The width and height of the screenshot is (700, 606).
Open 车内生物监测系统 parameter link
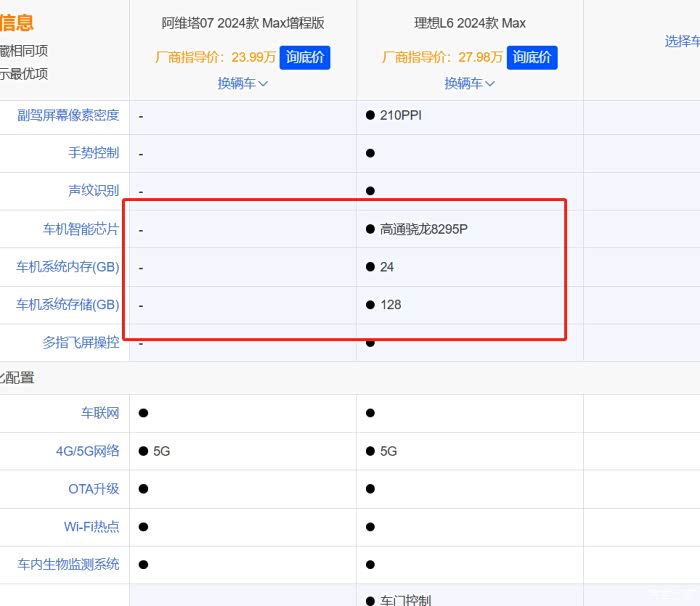pyautogui.click(x=68, y=564)
